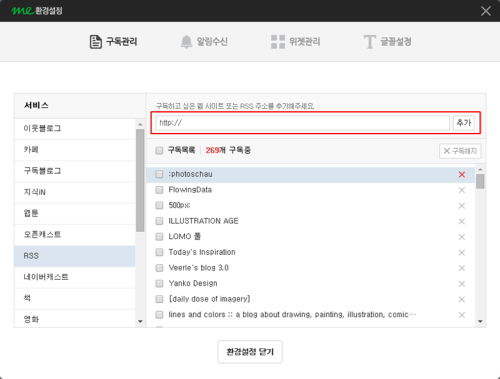Remove Veerle's blog 3.0 with its X icon
This screenshot has height=379, width=500.
click(462, 268)
